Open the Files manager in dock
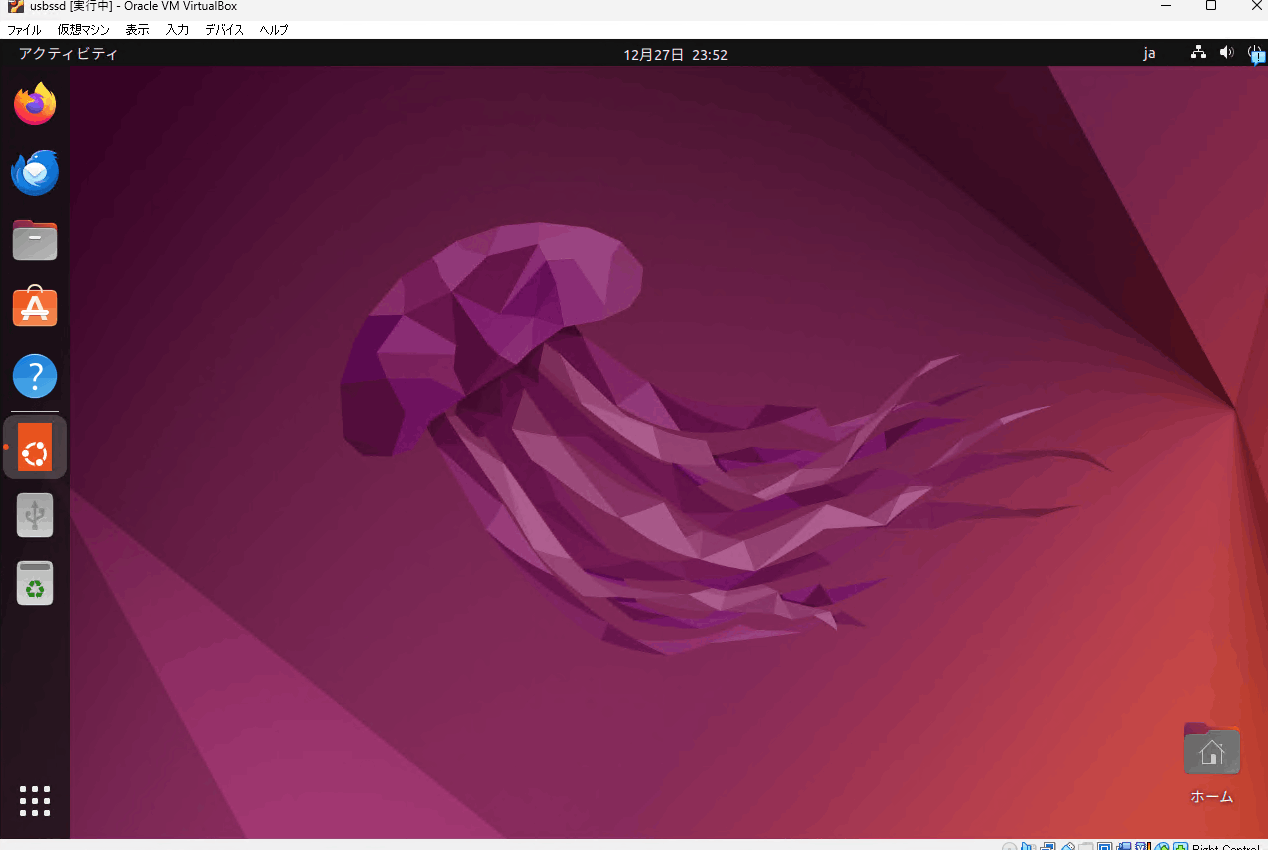Viewport: 1268px width, 850px height. 35,240
